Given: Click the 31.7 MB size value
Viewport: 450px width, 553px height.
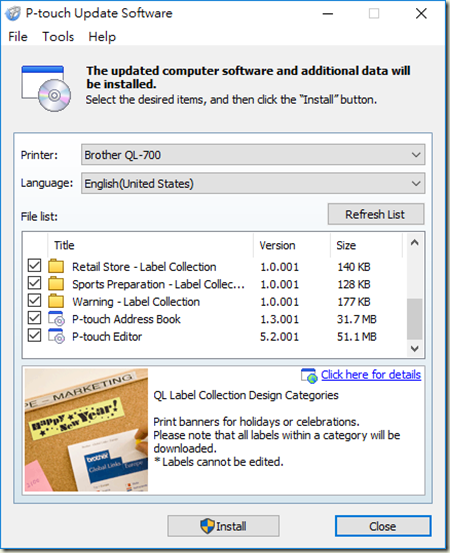Looking at the screenshot, I should coord(357,319).
